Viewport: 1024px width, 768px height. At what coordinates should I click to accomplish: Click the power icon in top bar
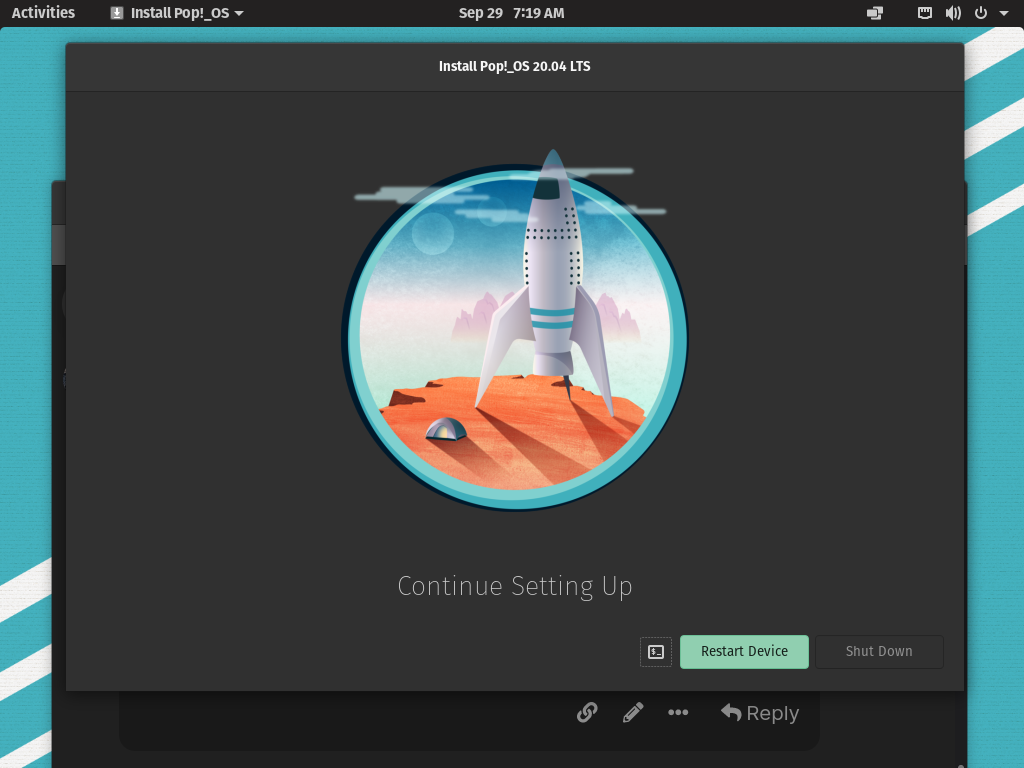coord(981,13)
